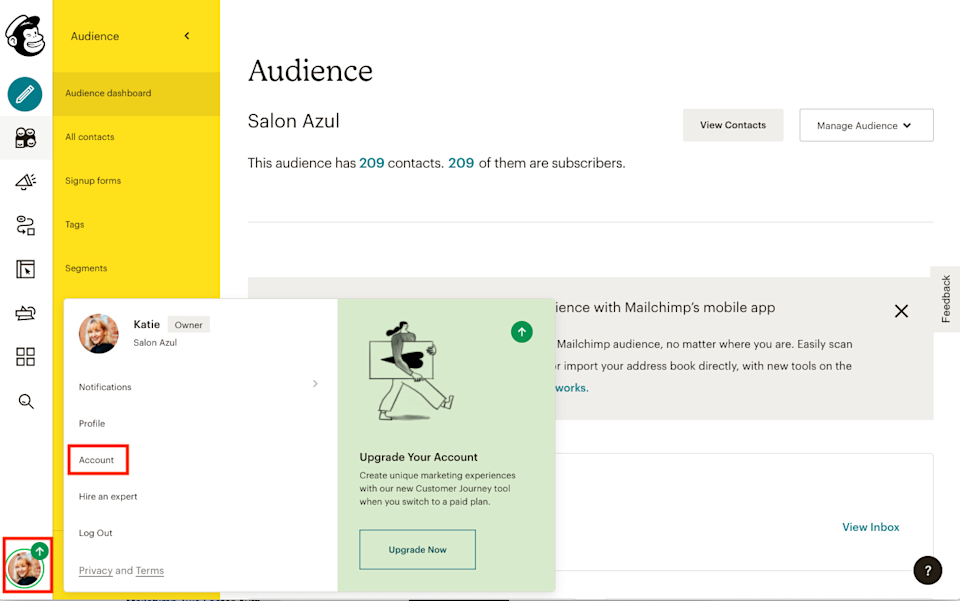Screen dimensions: 960x601
Task: Select the Create pencil icon
Action: click(25, 94)
